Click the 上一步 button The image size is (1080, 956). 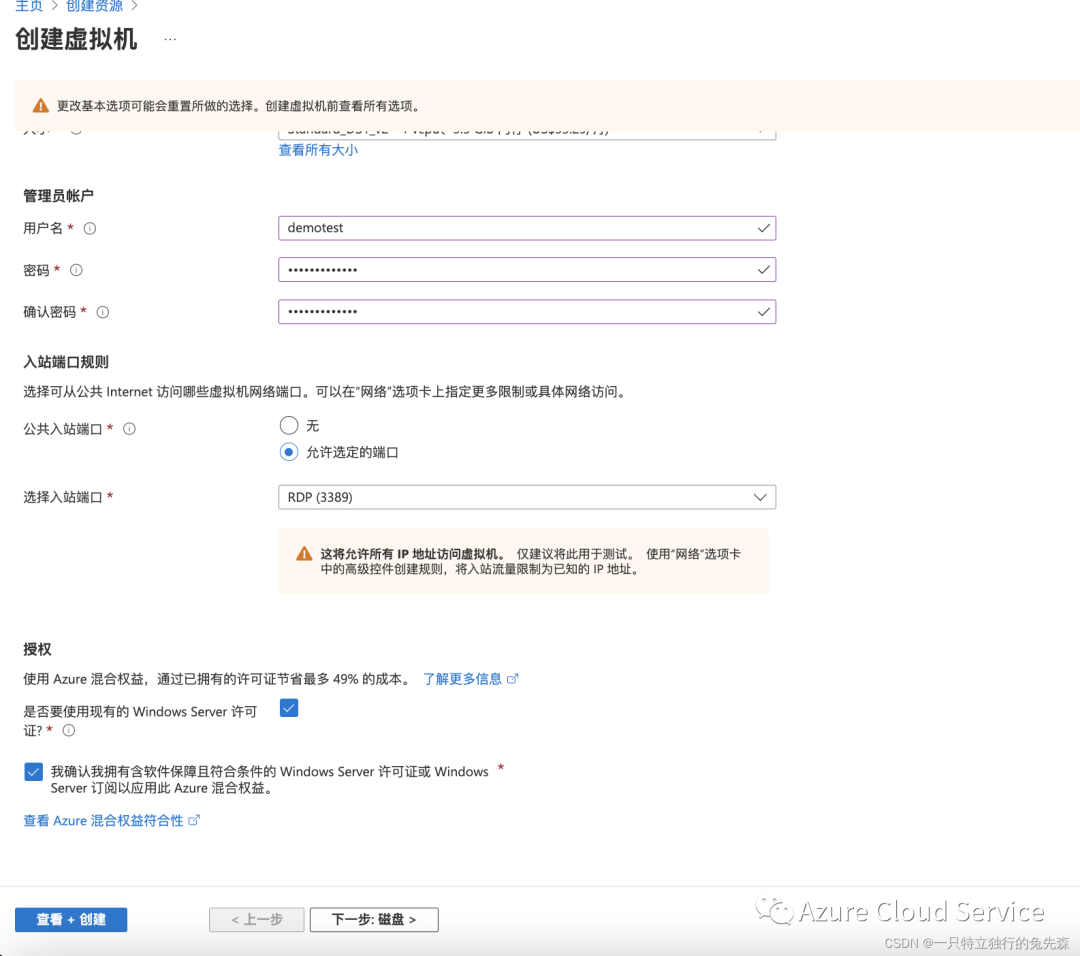pos(256,919)
